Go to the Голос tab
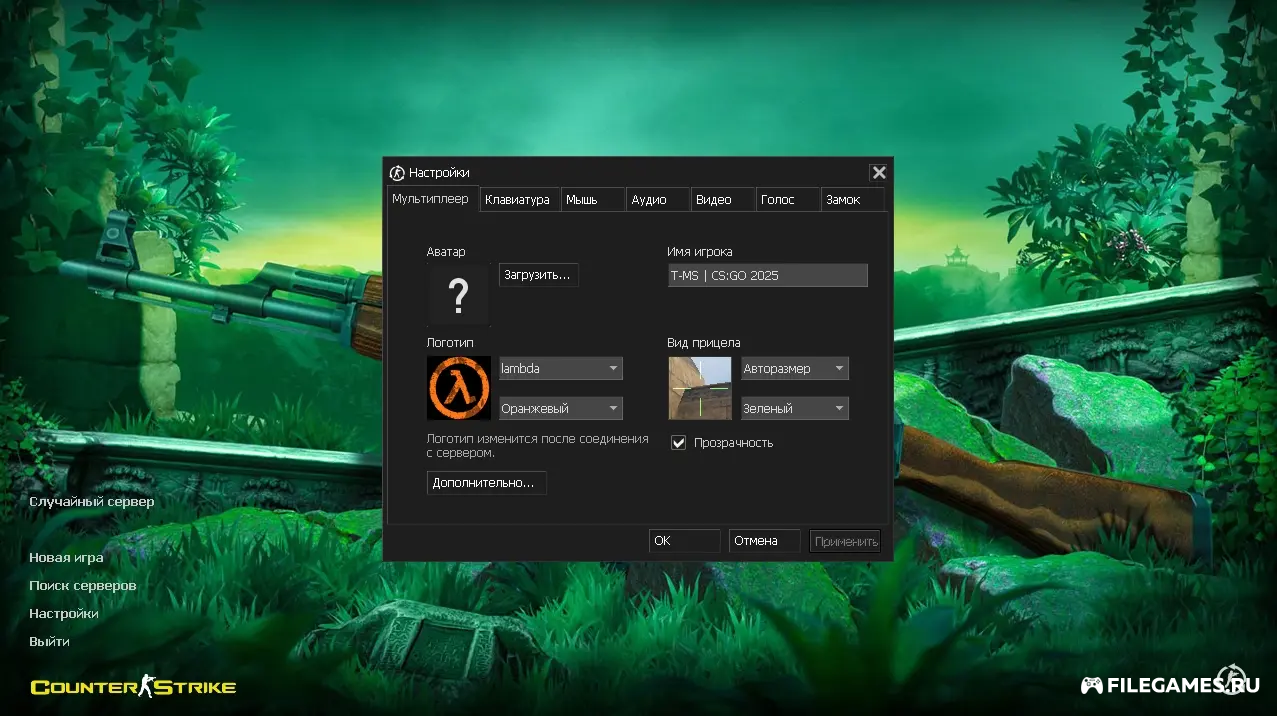 pos(788,200)
